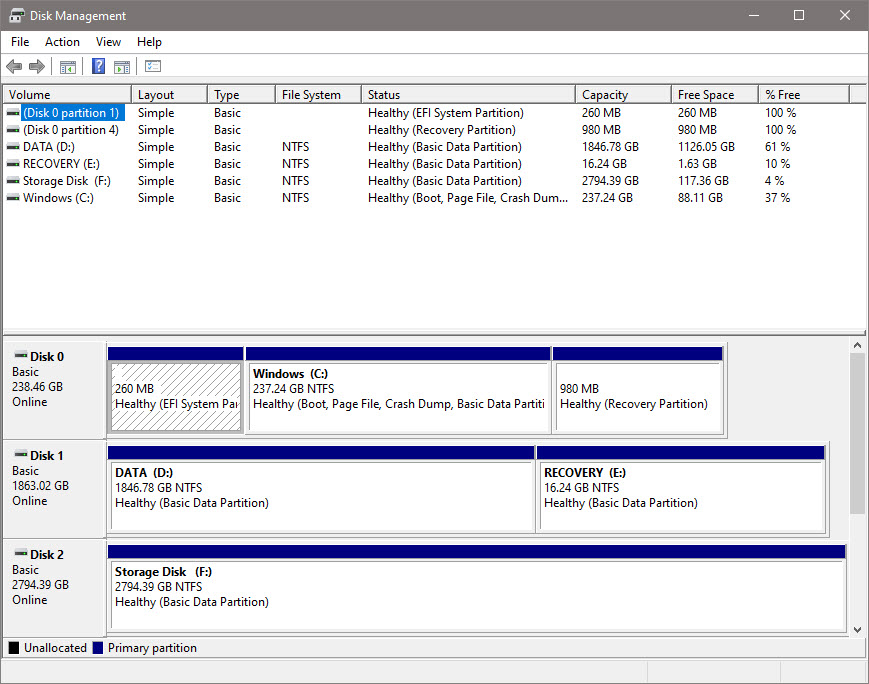The image size is (869, 684).
Task: Click the disk pane vertical scrollbar thumb
Action: pyautogui.click(x=857, y=433)
